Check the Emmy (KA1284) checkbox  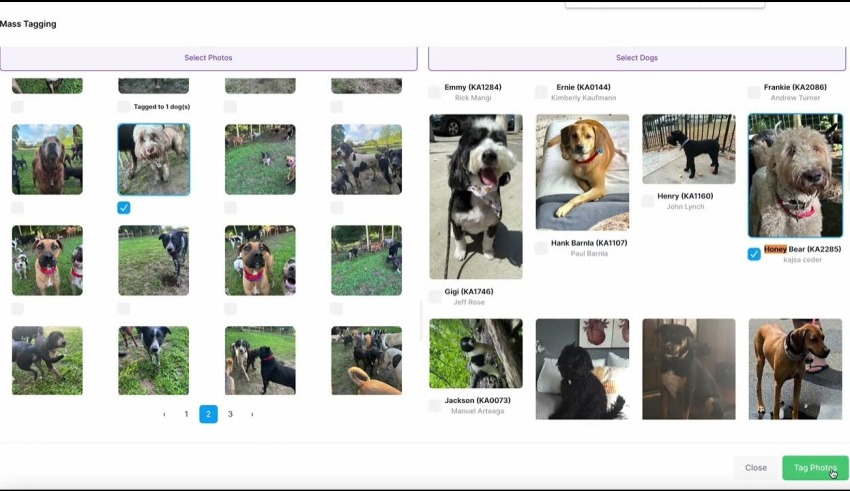click(x=435, y=92)
